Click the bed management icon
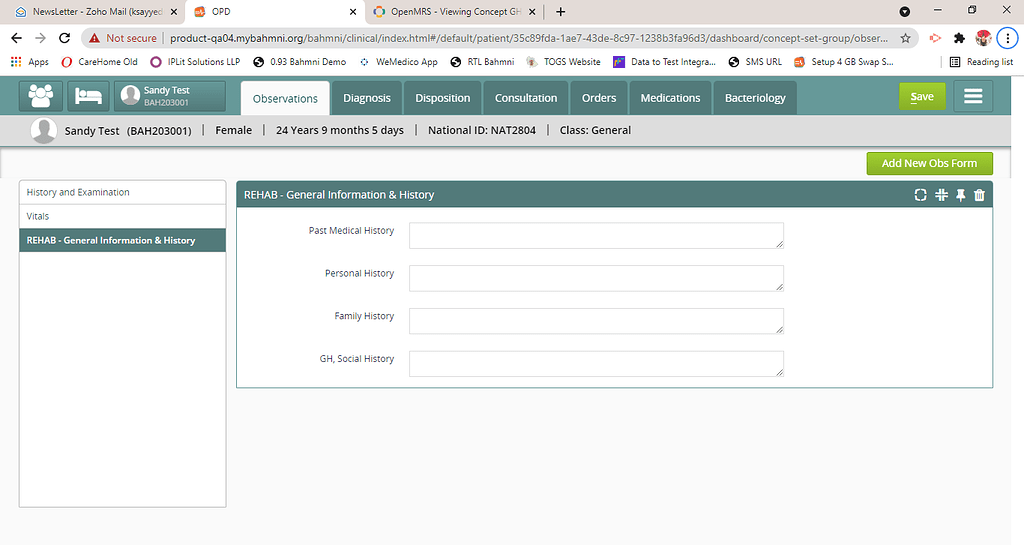 89,96
